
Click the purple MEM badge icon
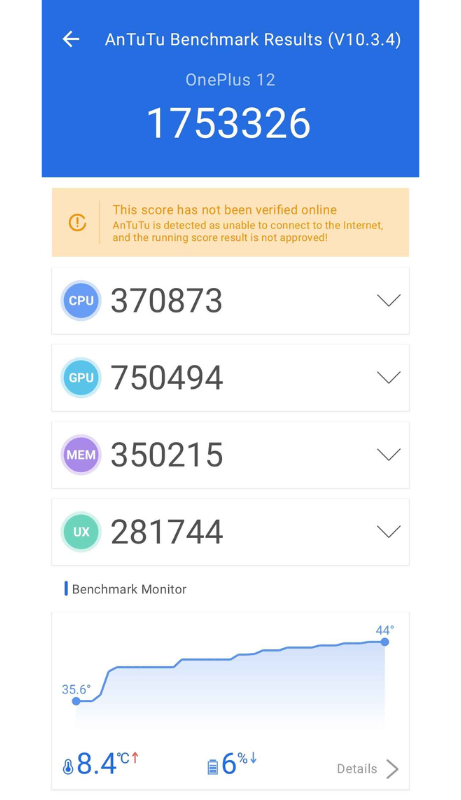point(81,455)
